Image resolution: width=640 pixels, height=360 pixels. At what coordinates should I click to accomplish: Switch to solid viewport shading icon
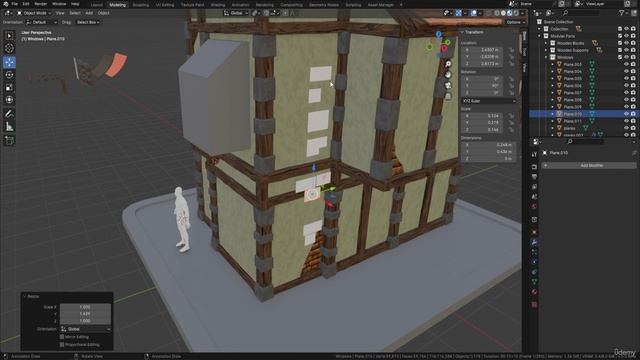pyautogui.click(x=503, y=13)
